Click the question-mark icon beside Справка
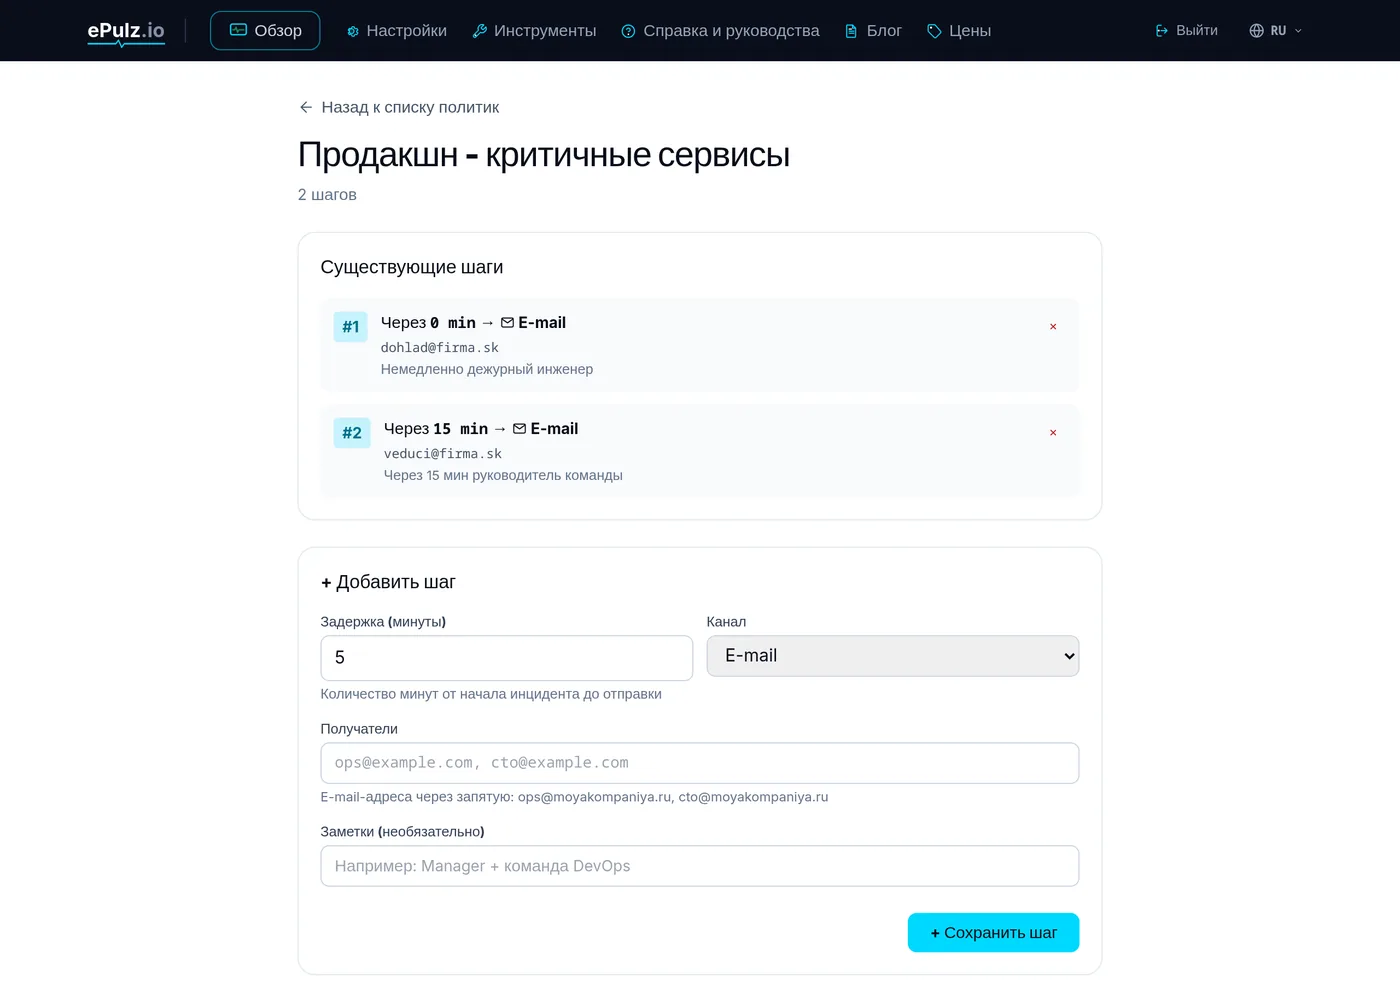 pyautogui.click(x=629, y=31)
